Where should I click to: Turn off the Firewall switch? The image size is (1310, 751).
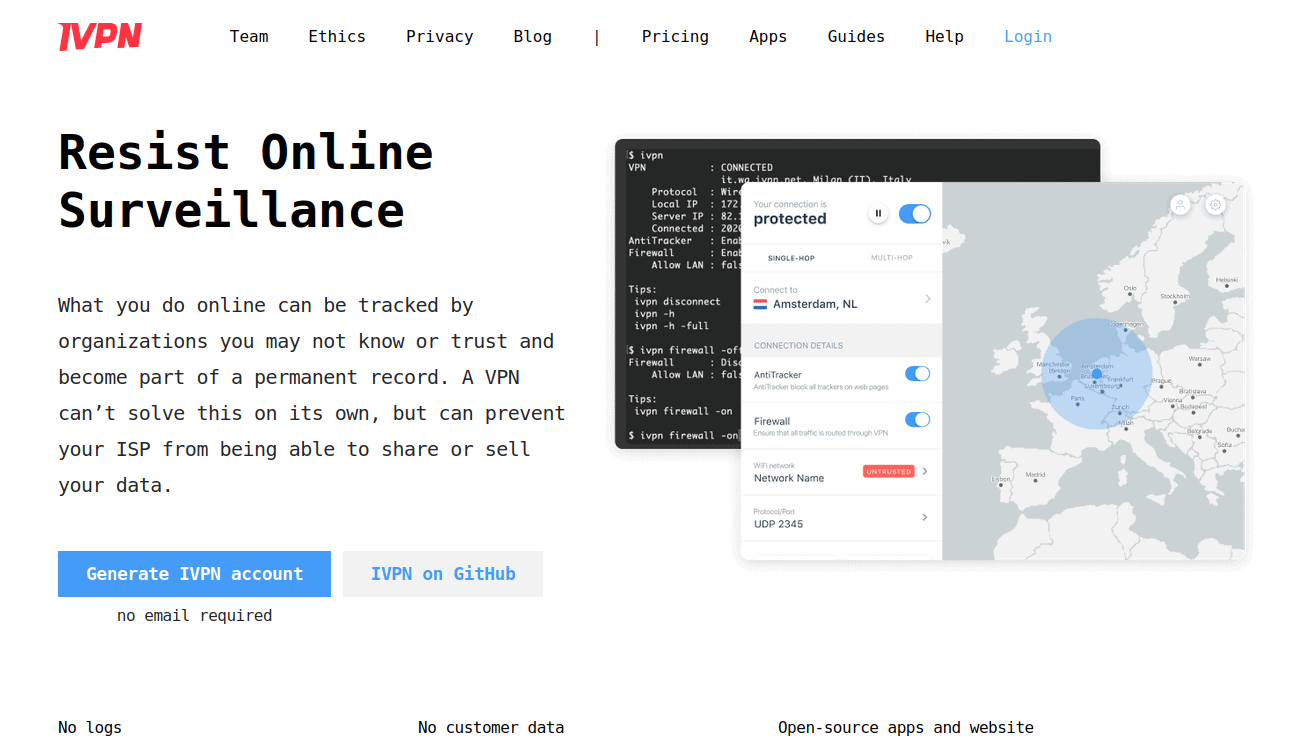point(917,420)
